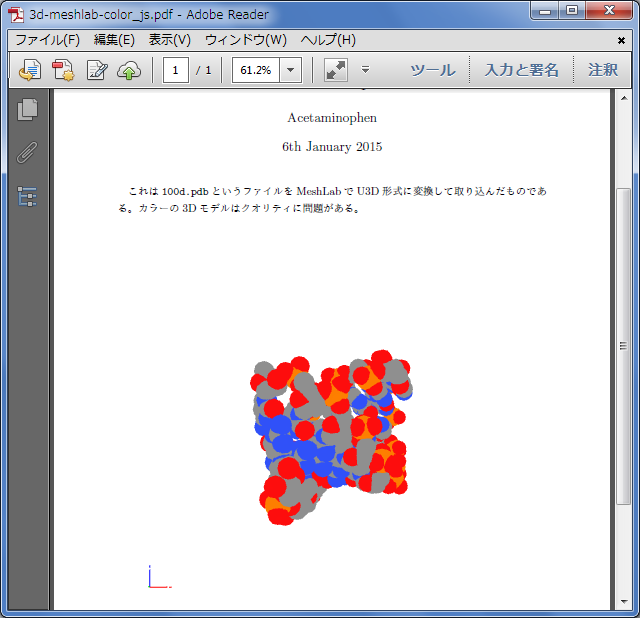The height and width of the screenshot is (618, 640).
Task: Click the sign document pen icon
Action: pyautogui.click(x=97, y=70)
